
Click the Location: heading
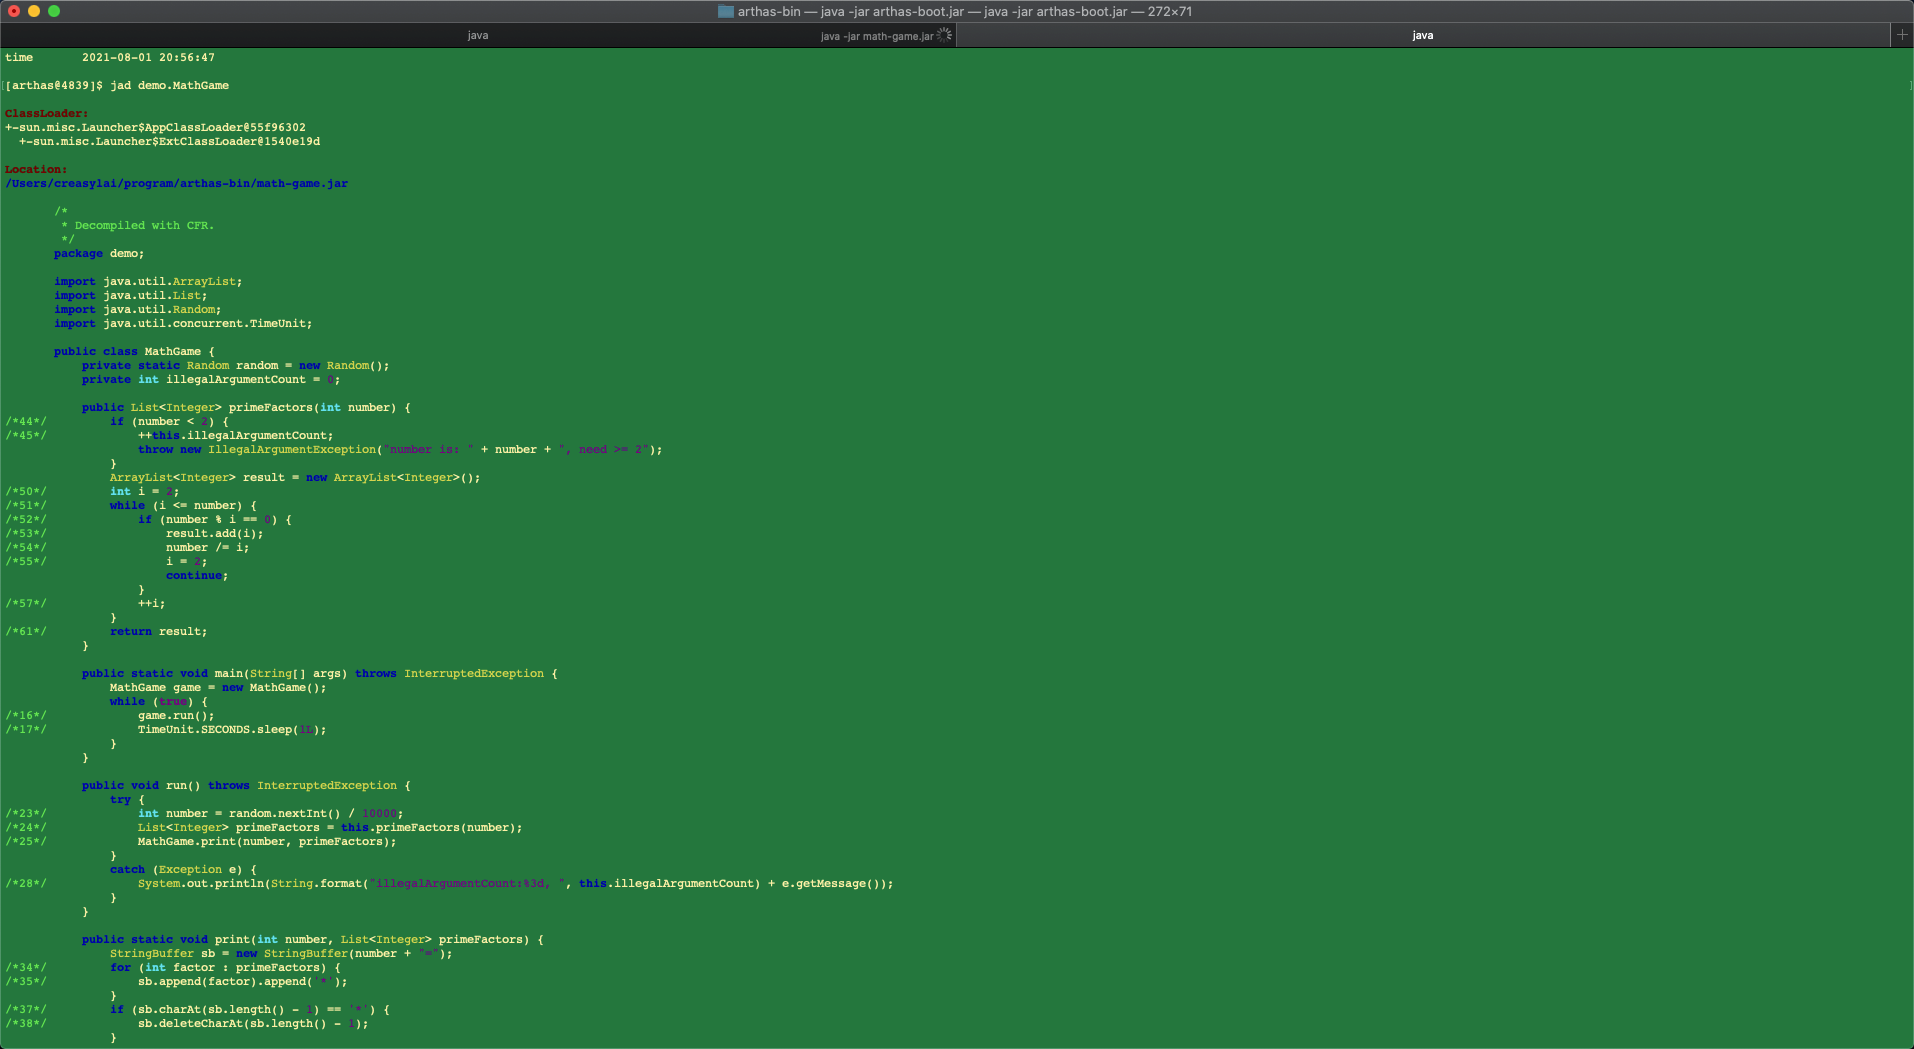pyautogui.click(x=36, y=170)
